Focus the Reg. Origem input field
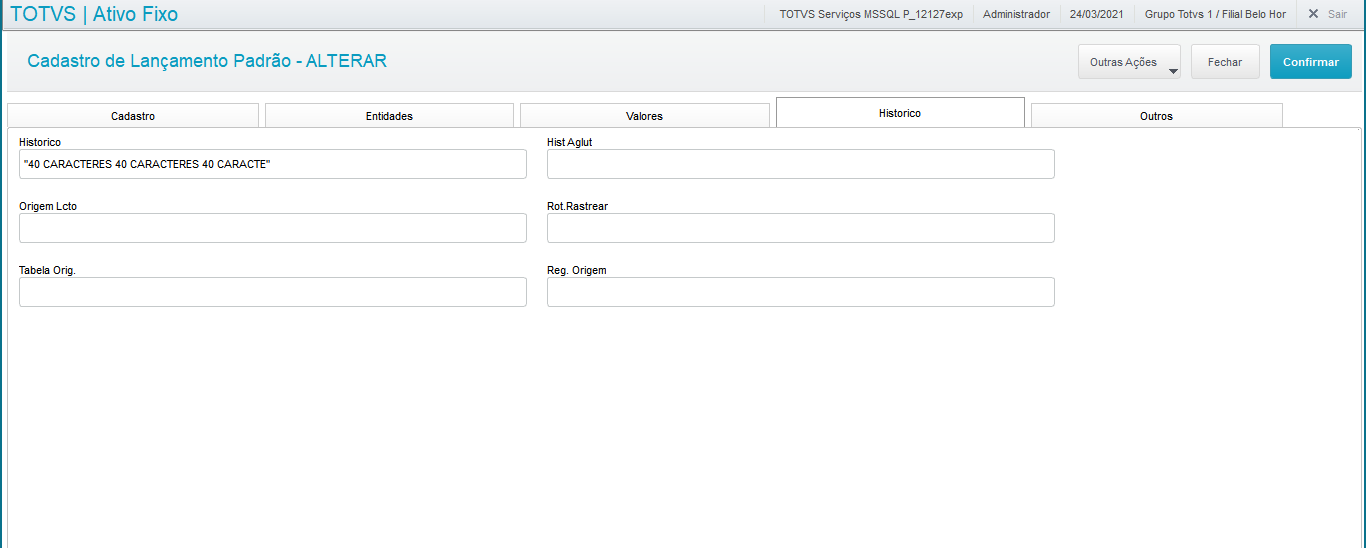 800,292
